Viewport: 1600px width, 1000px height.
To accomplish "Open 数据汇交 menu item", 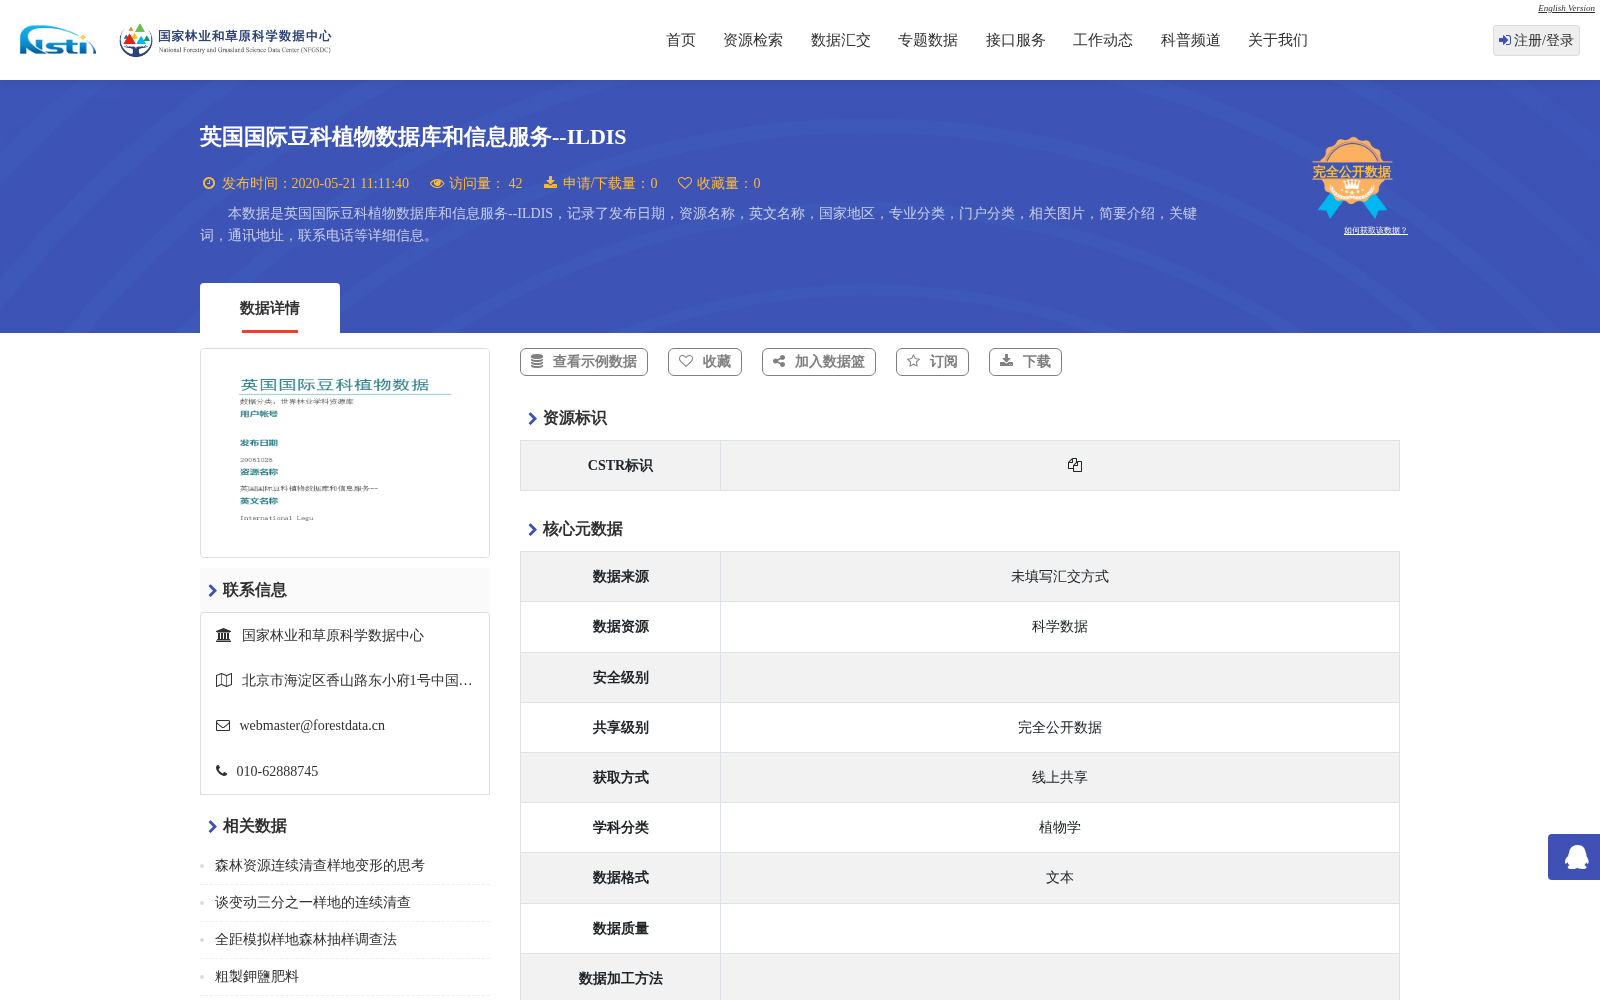I will pyautogui.click(x=841, y=40).
